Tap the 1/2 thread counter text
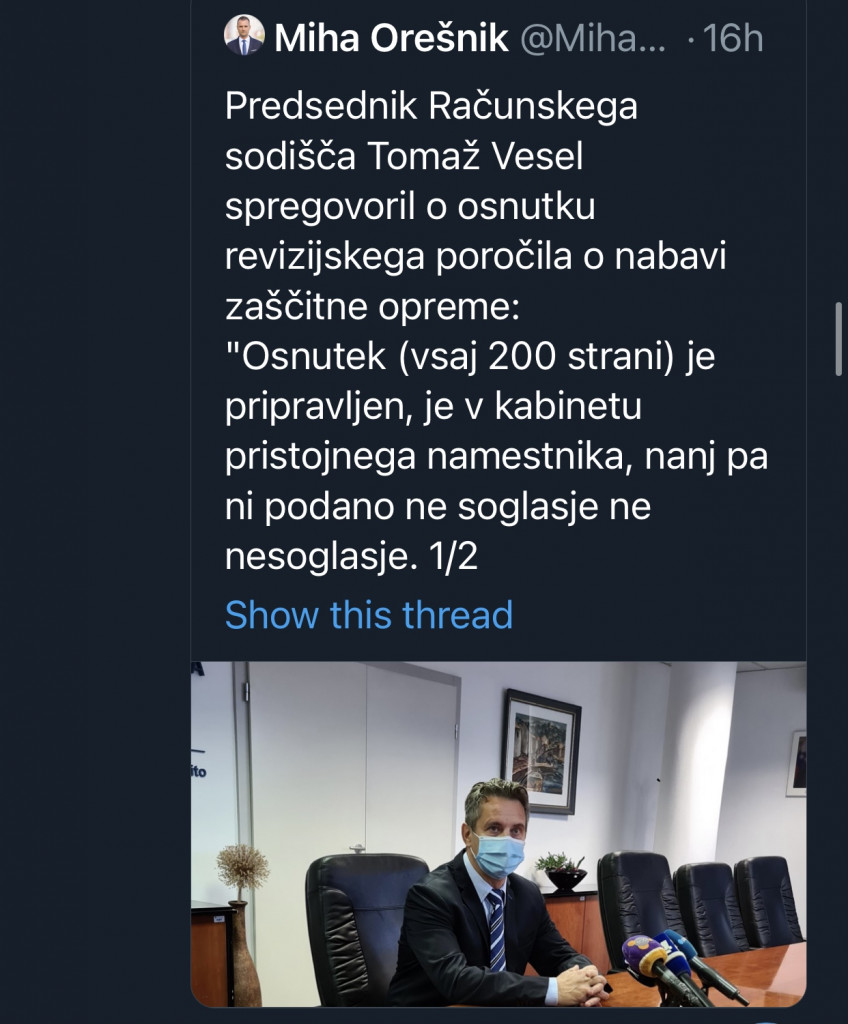Screen dimensions: 848x1024 452,557
